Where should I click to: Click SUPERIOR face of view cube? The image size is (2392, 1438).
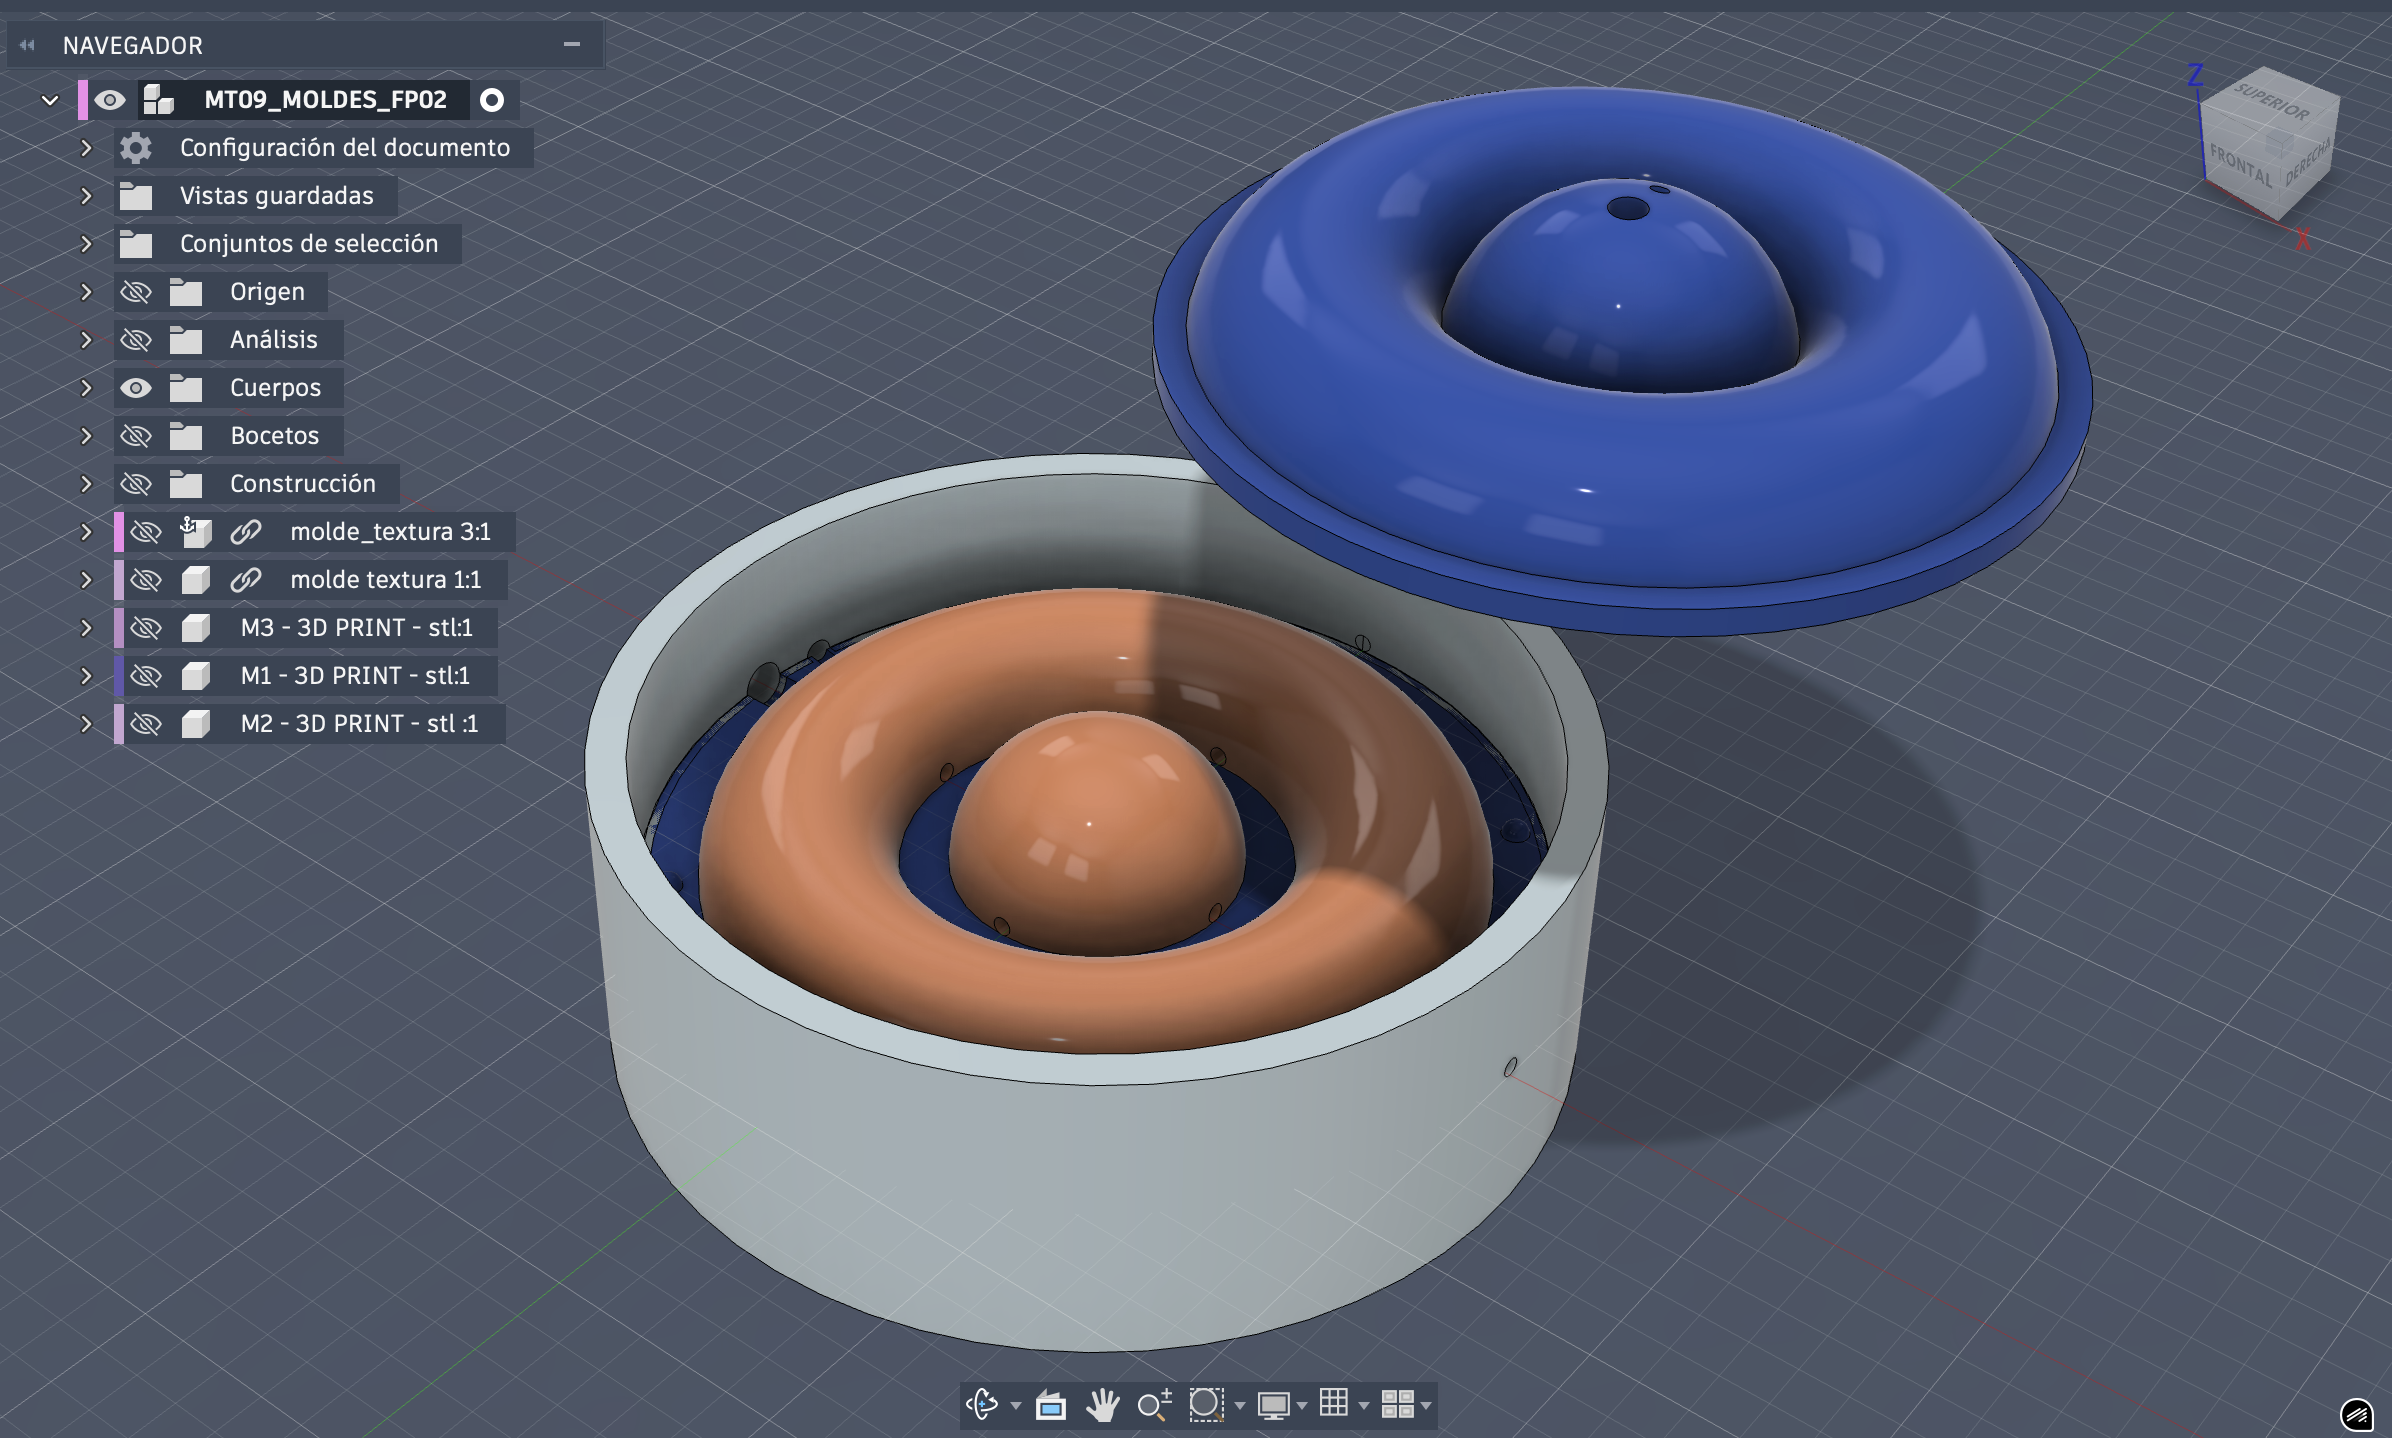pyautogui.click(x=2272, y=100)
